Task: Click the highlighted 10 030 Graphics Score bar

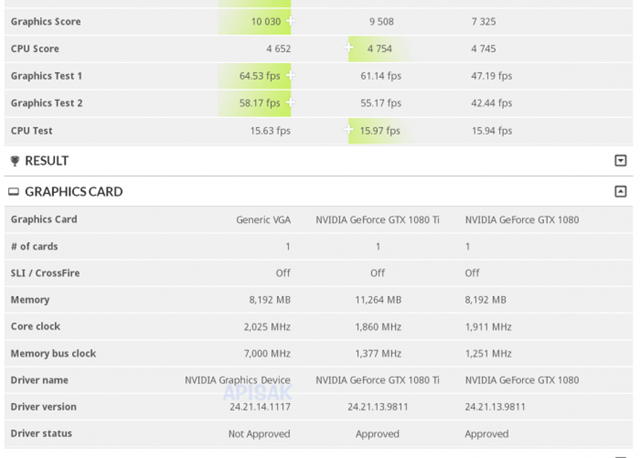Action: (254, 21)
